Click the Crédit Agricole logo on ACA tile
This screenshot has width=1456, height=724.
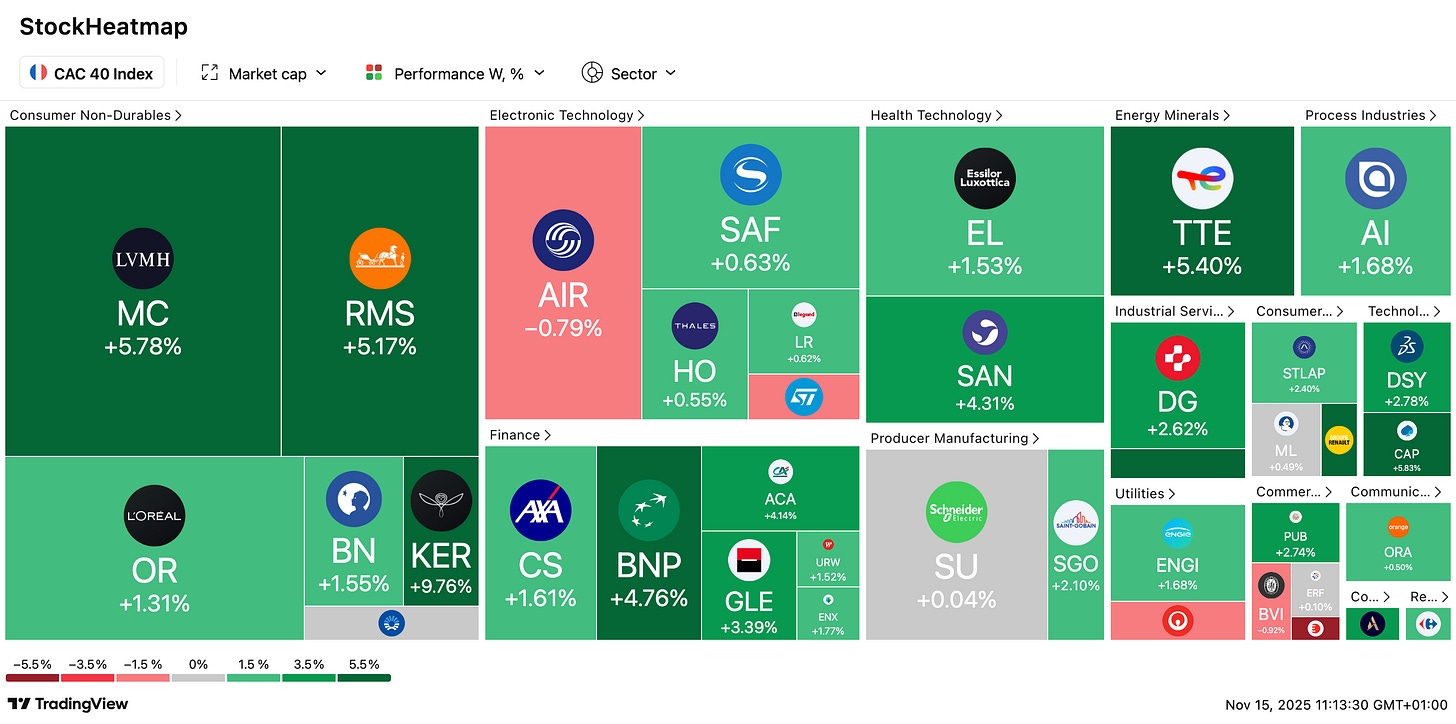pos(780,472)
